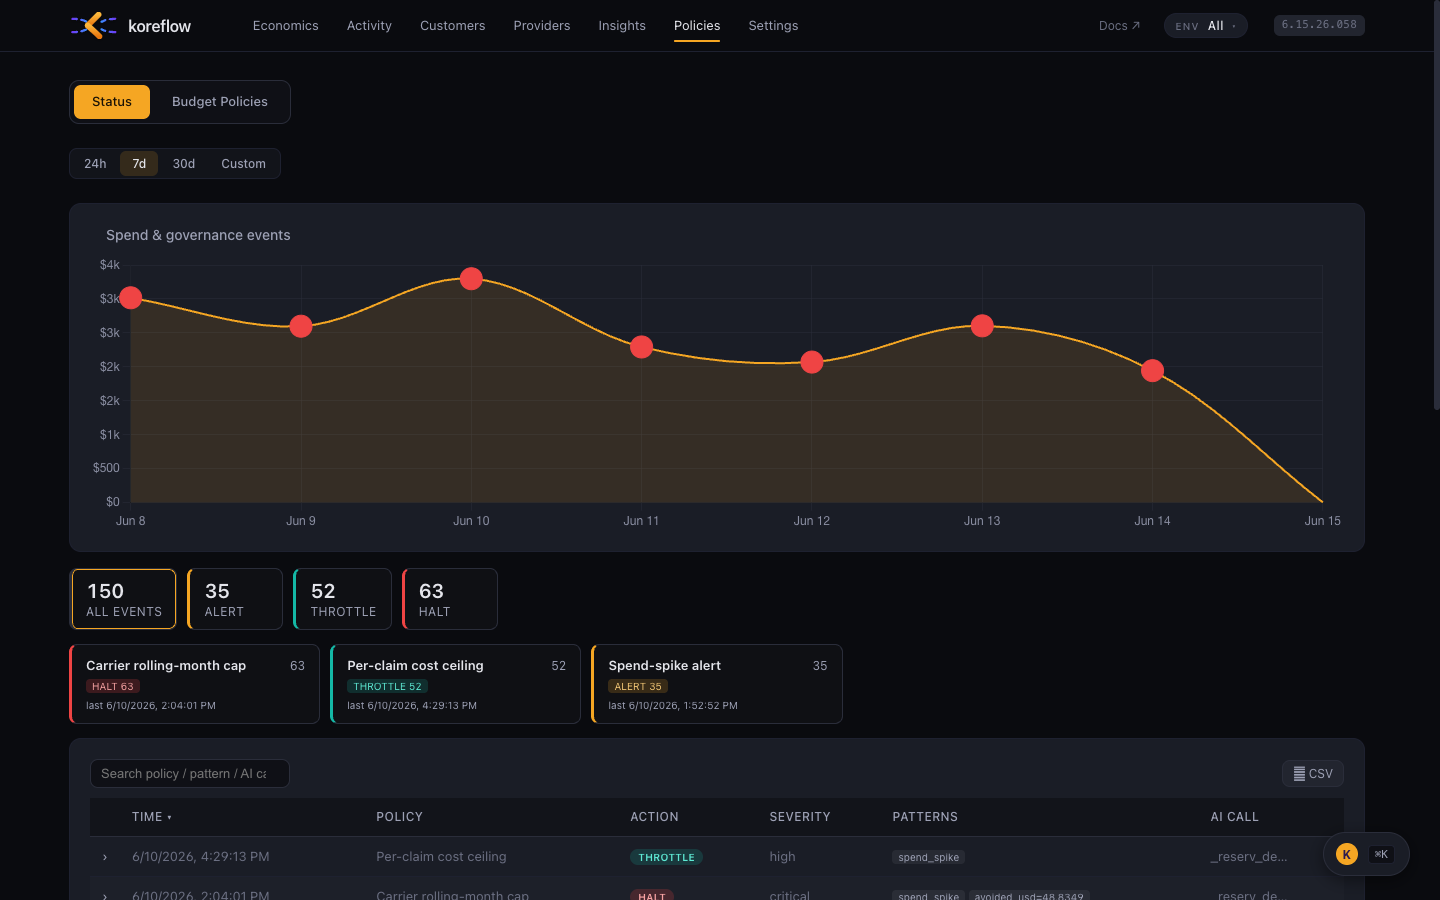Open the Providers tab
Viewport: 1440px width, 900px height.
(x=542, y=26)
